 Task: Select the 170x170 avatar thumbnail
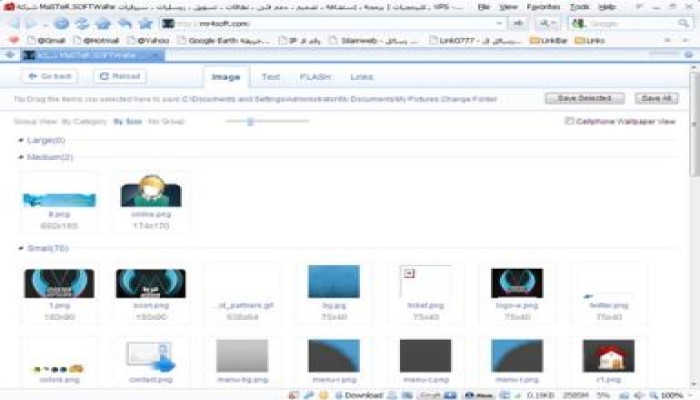pos(151,191)
